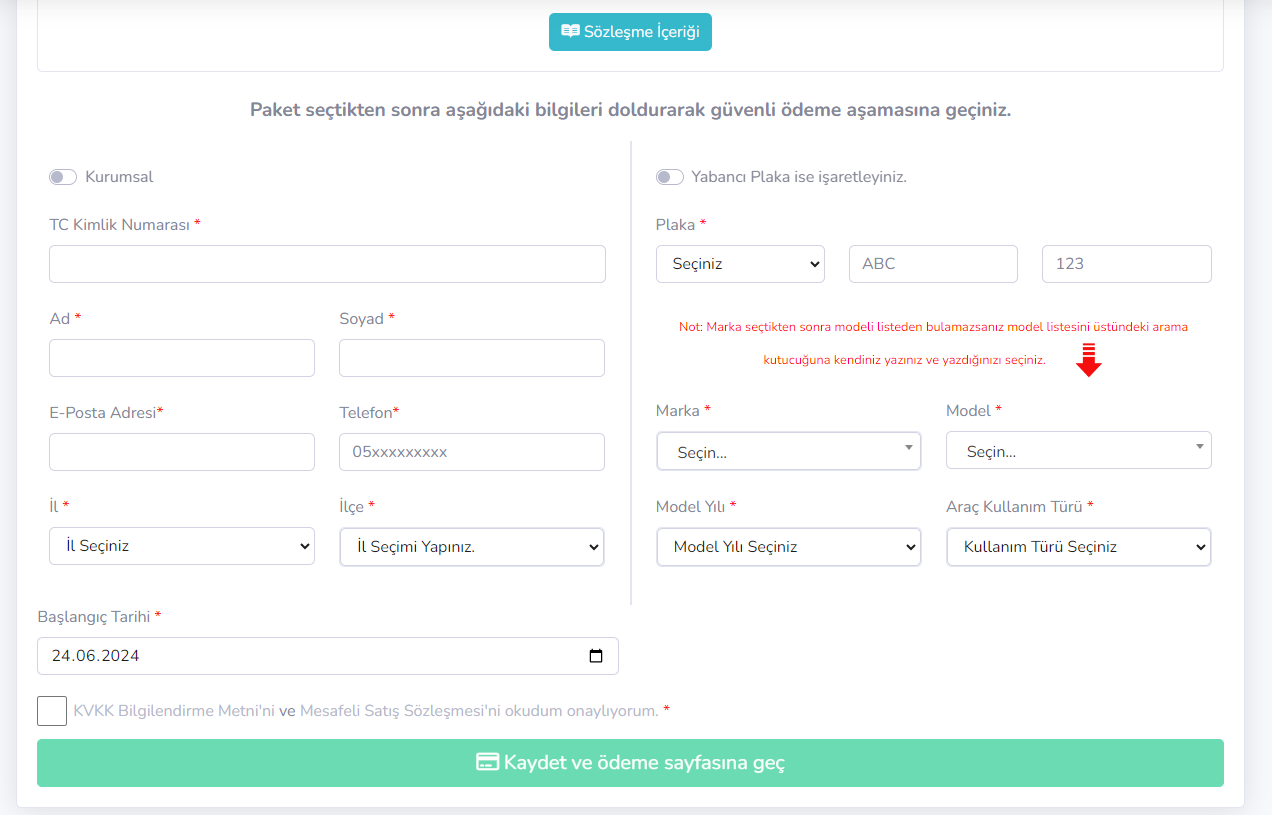Enable the Yabancı Plaka switch
The width and height of the screenshot is (1272, 815).
coord(670,177)
